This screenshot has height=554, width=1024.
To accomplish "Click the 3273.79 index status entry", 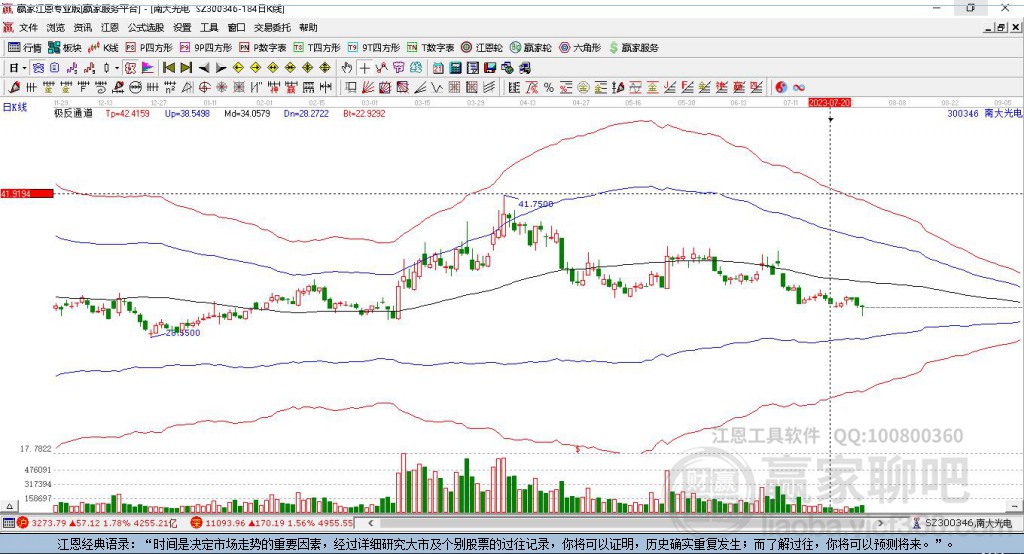I will point(98,523).
